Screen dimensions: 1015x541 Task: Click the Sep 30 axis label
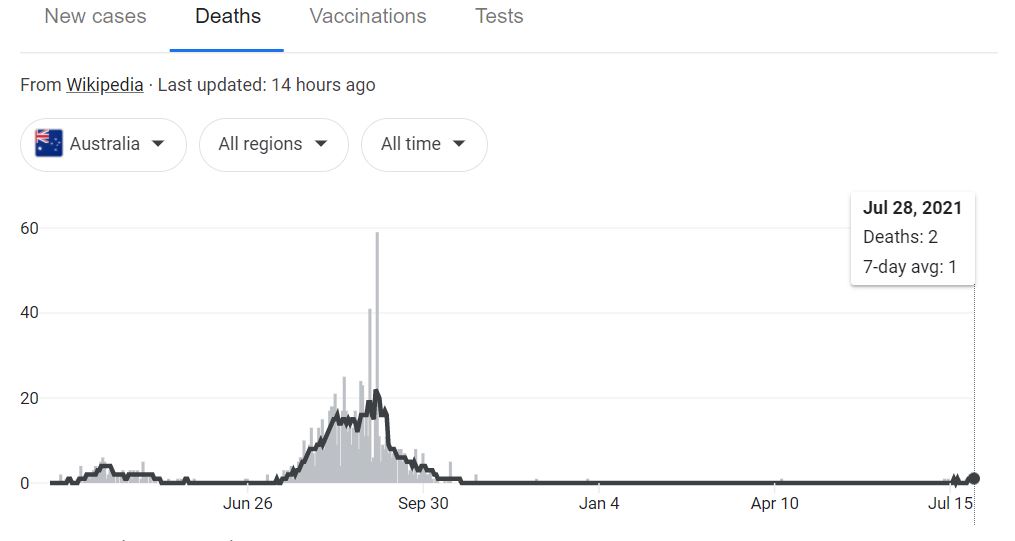[423, 503]
